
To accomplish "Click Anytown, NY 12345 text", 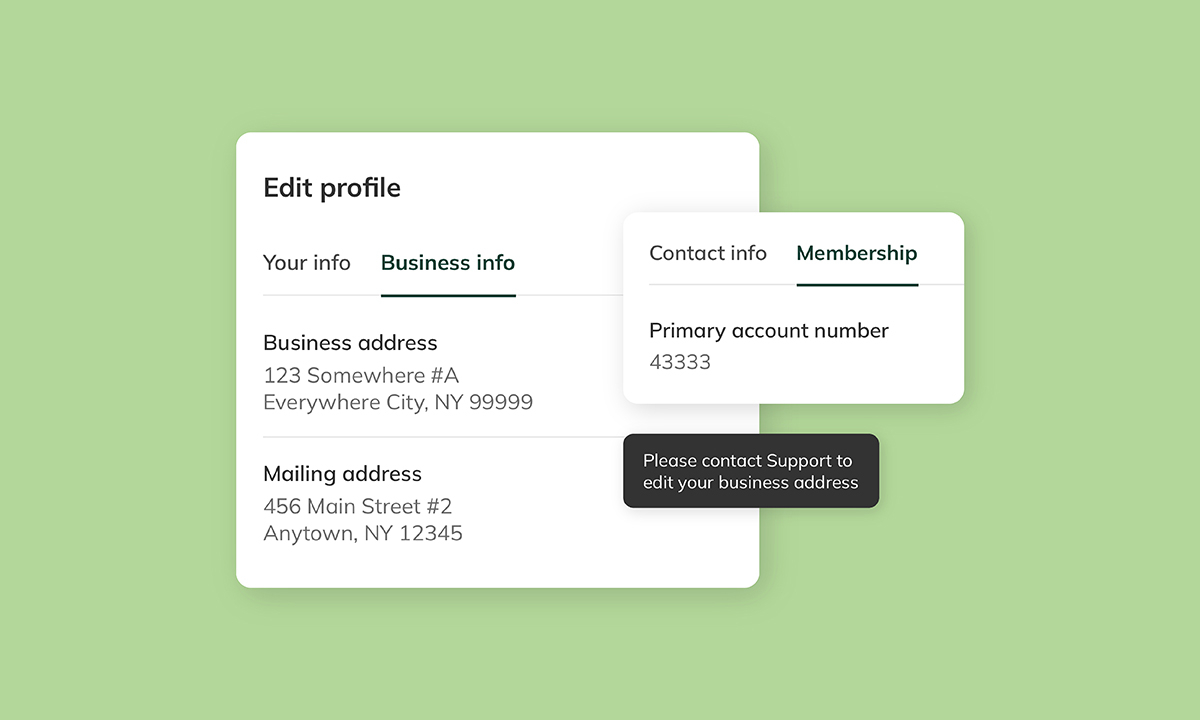I will 363,533.
